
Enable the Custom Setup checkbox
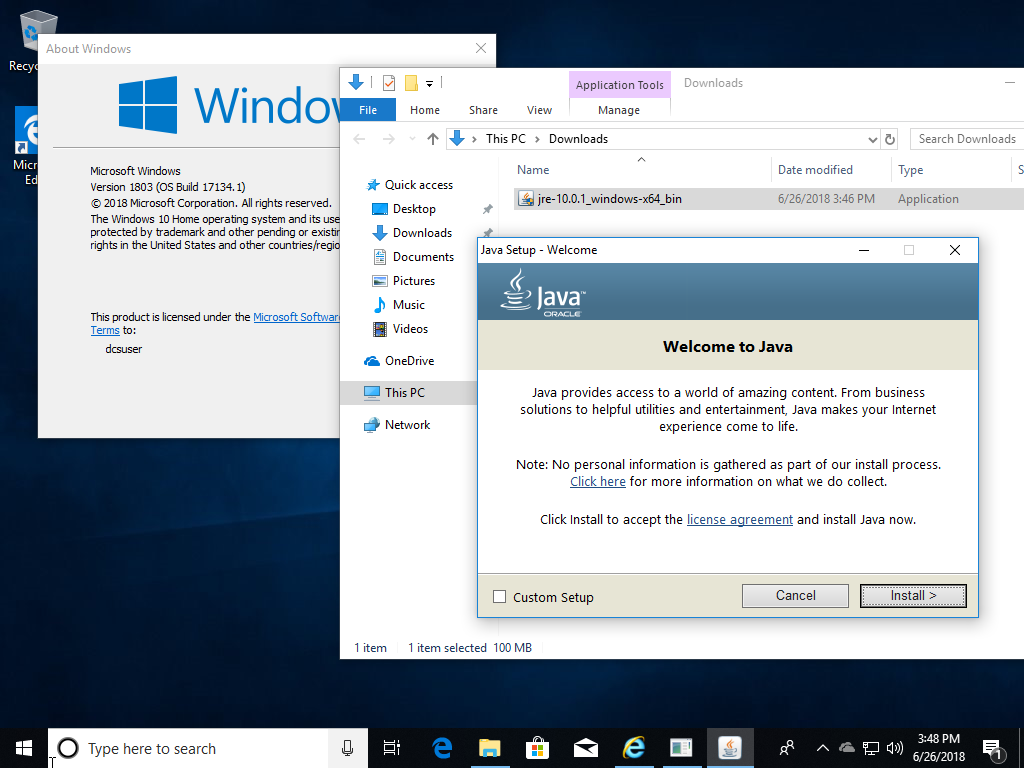(500, 597)
